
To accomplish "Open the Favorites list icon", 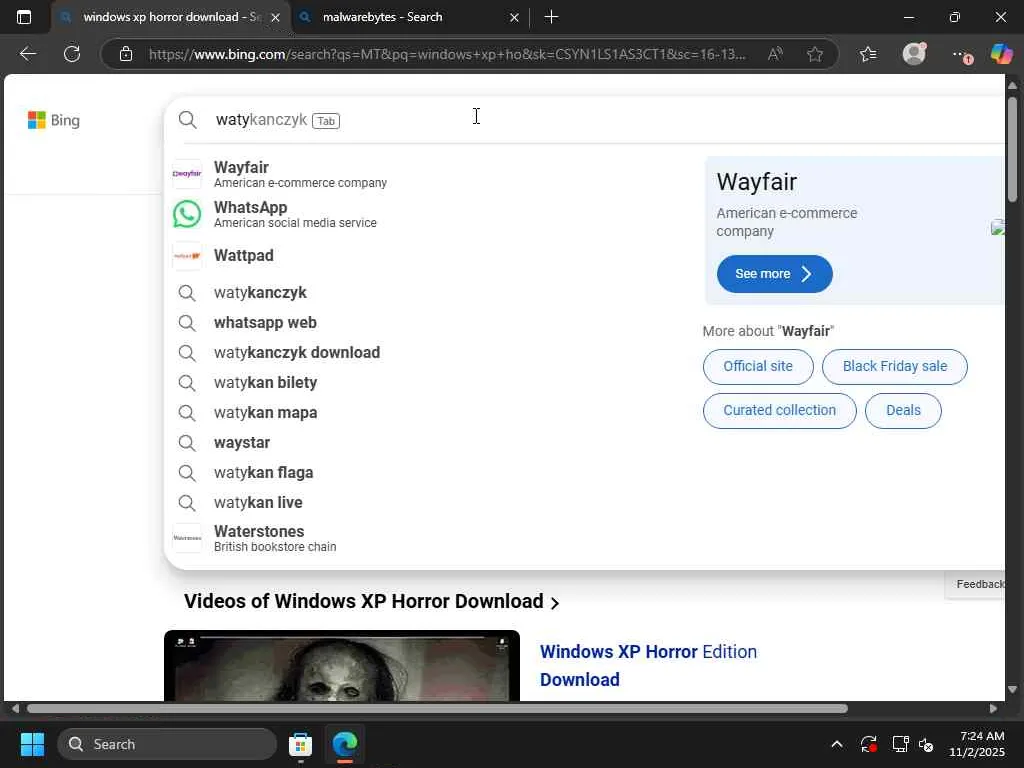I will coord(868,54).
